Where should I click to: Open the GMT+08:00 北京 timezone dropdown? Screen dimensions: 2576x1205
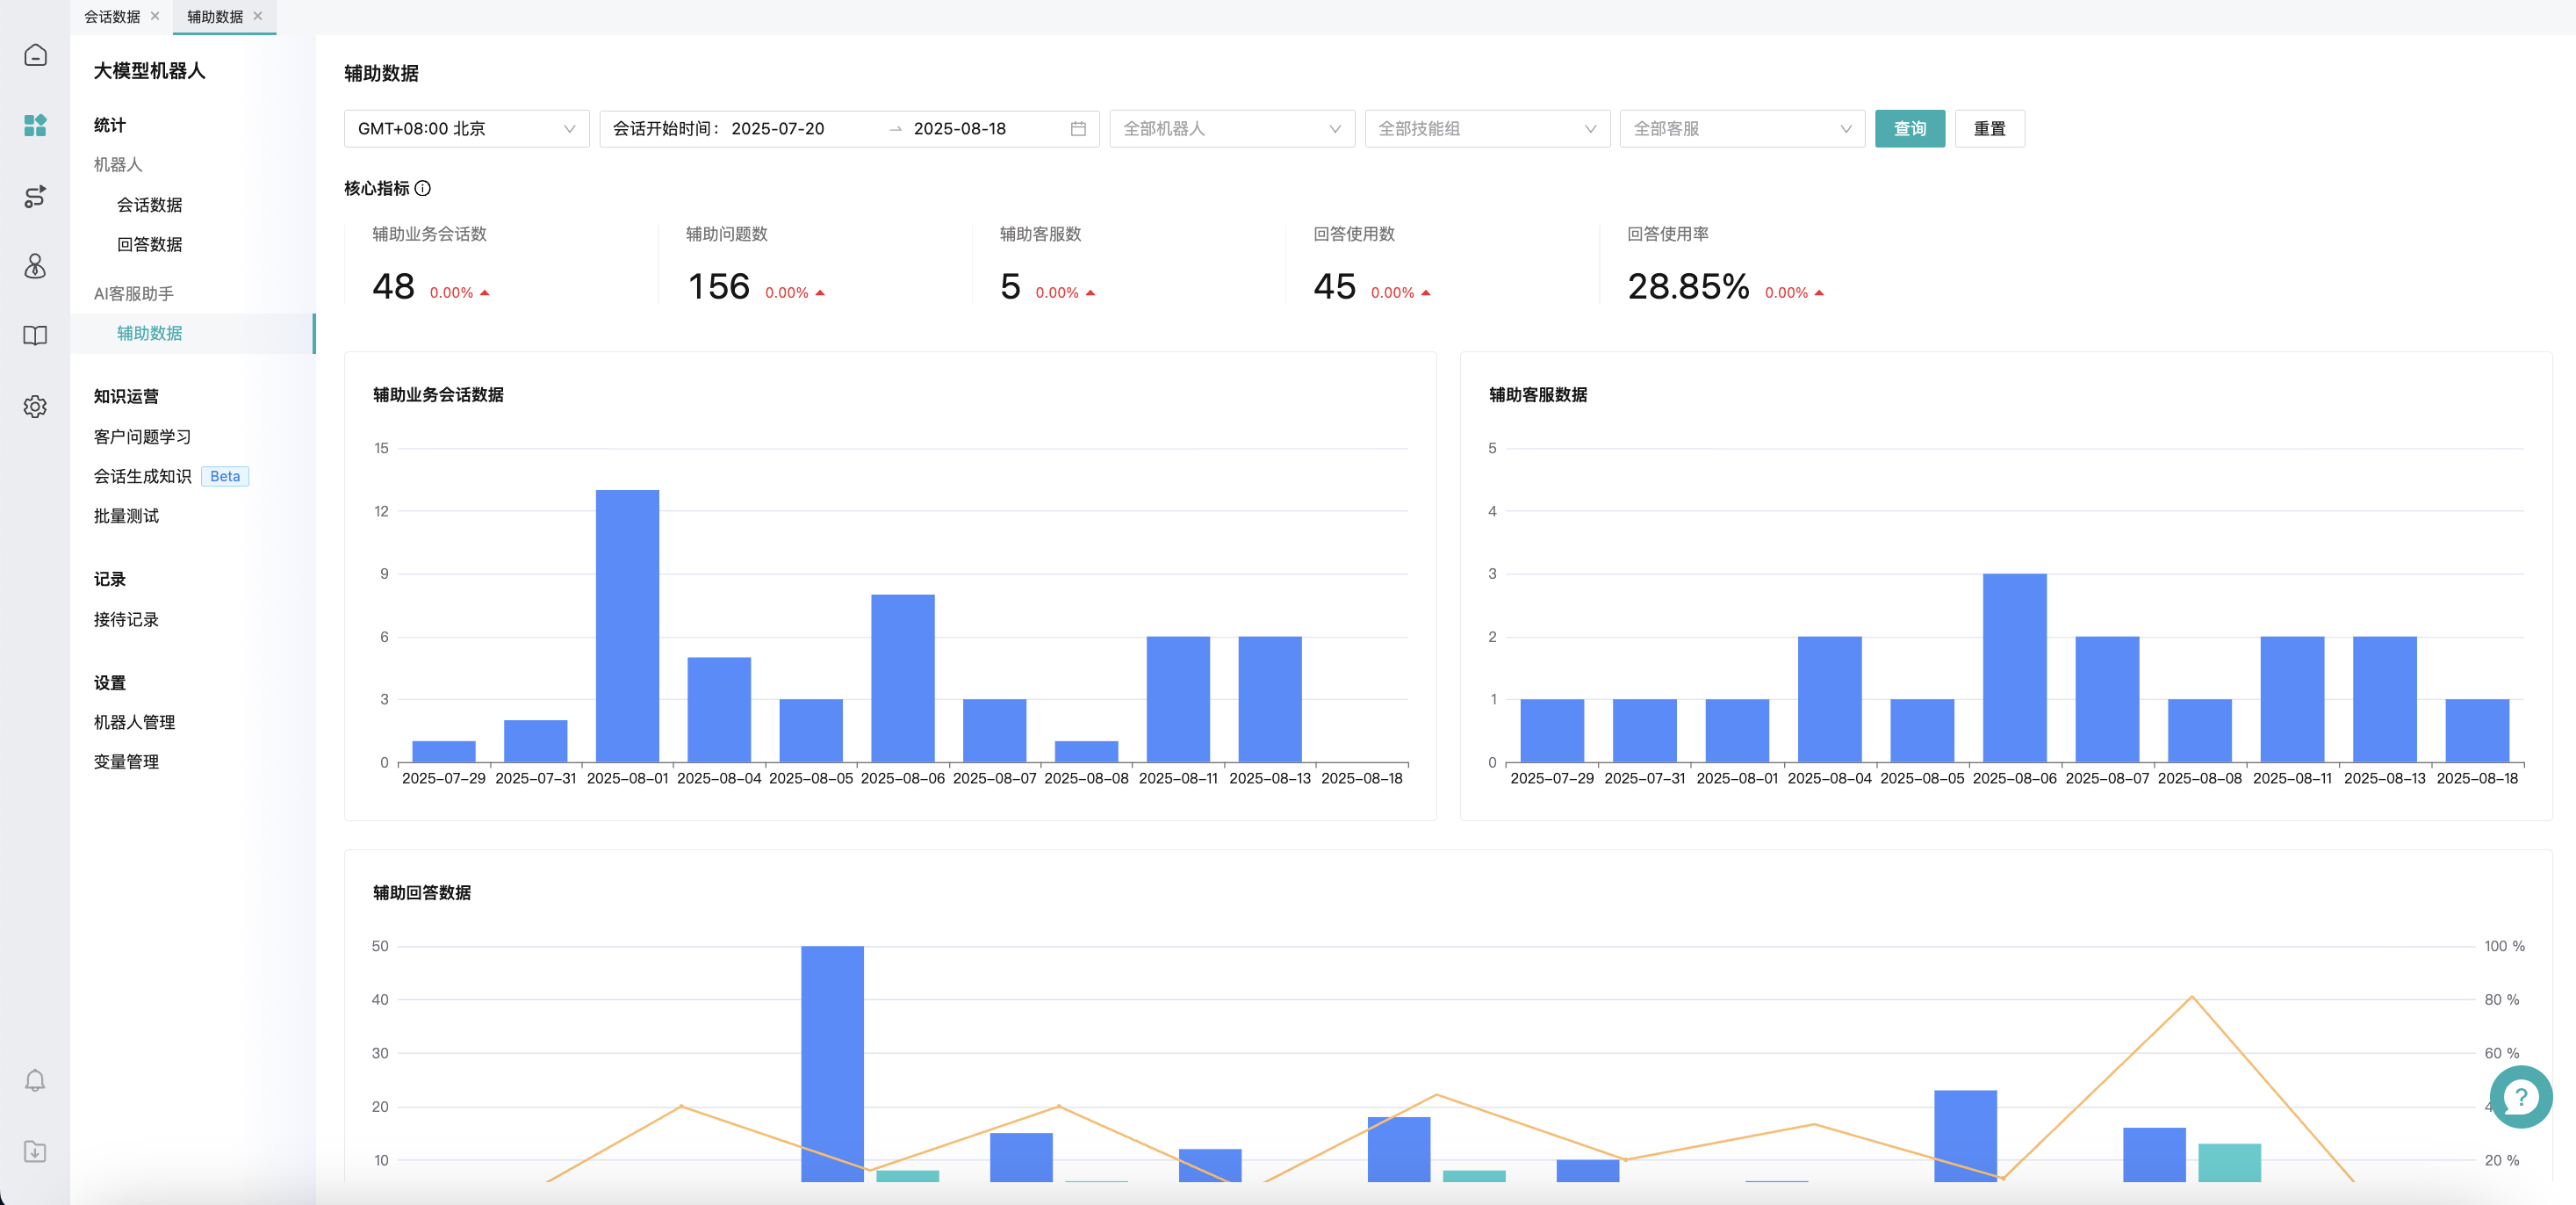466,129
